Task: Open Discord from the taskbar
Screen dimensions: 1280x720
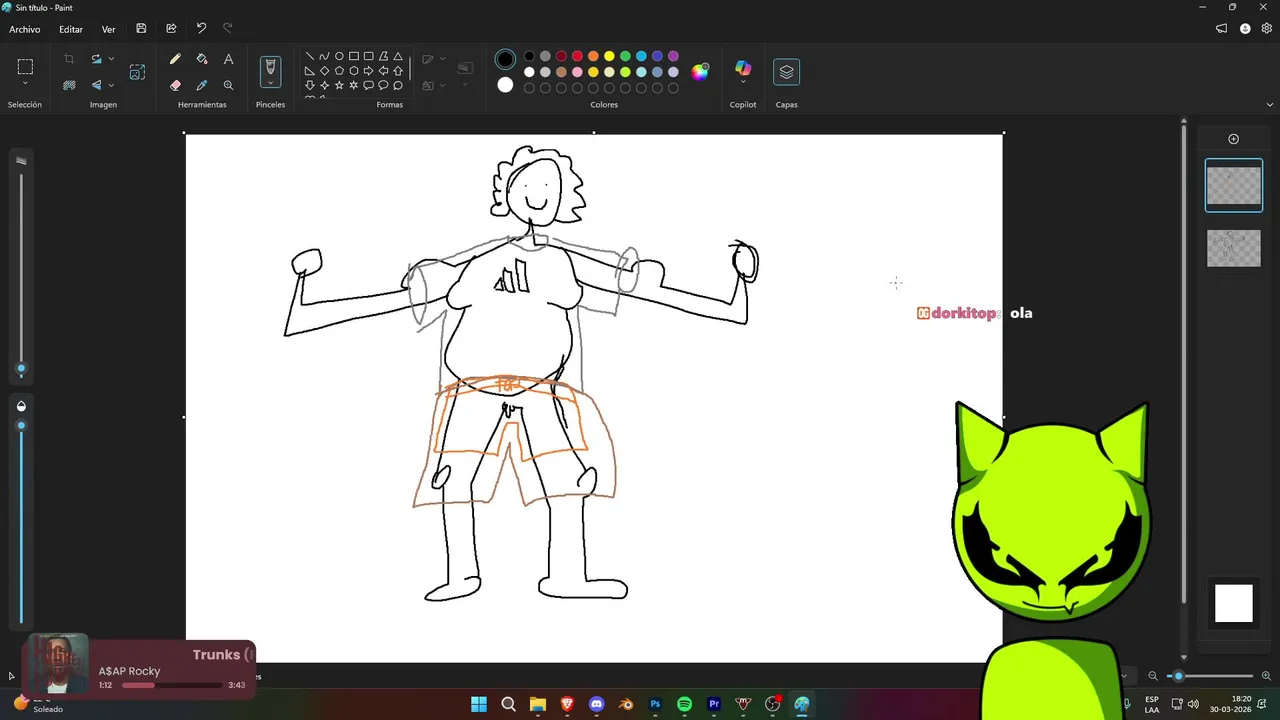Action: pos(597,704)
